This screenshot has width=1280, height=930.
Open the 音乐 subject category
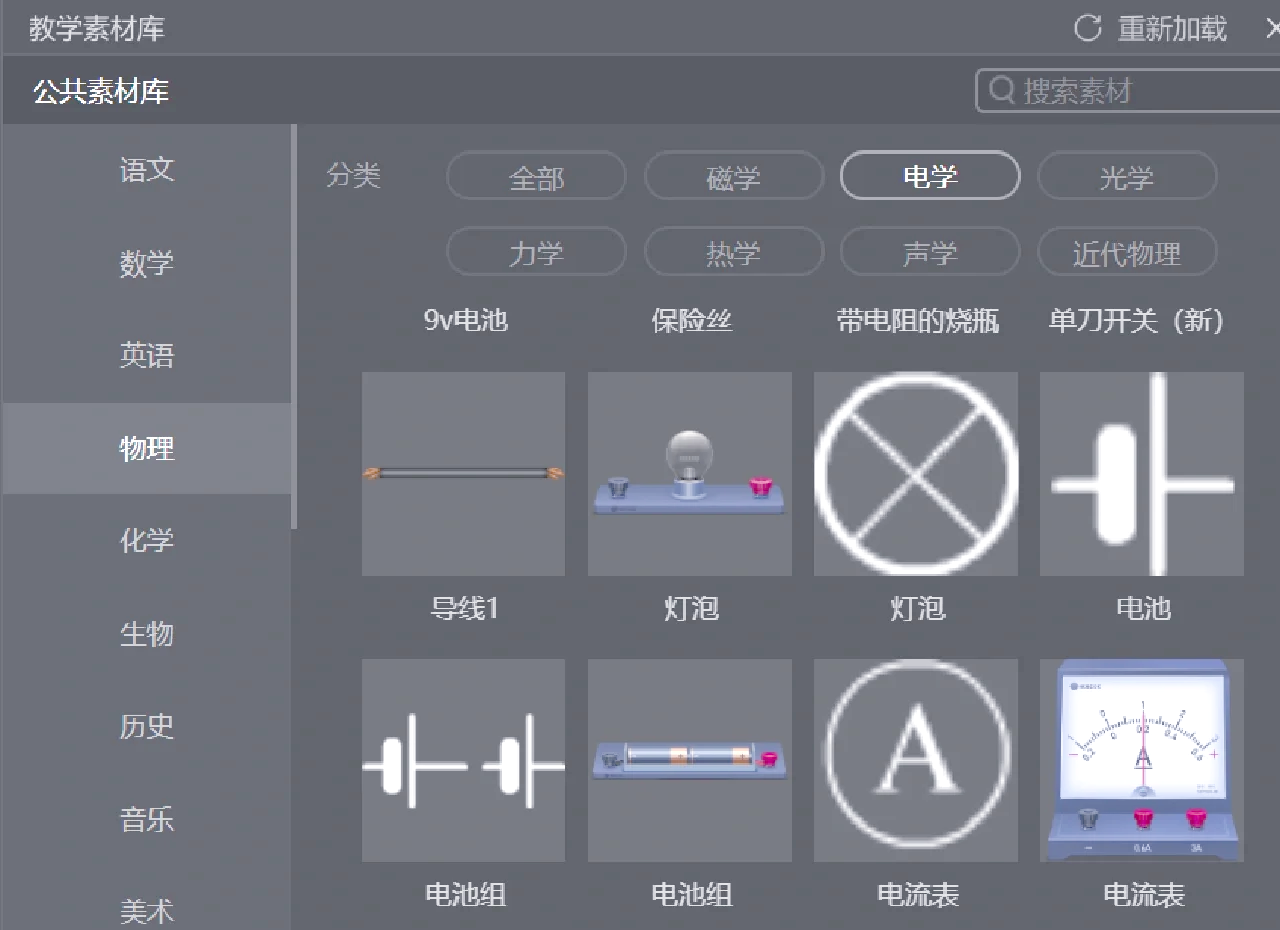pos(147,820)
